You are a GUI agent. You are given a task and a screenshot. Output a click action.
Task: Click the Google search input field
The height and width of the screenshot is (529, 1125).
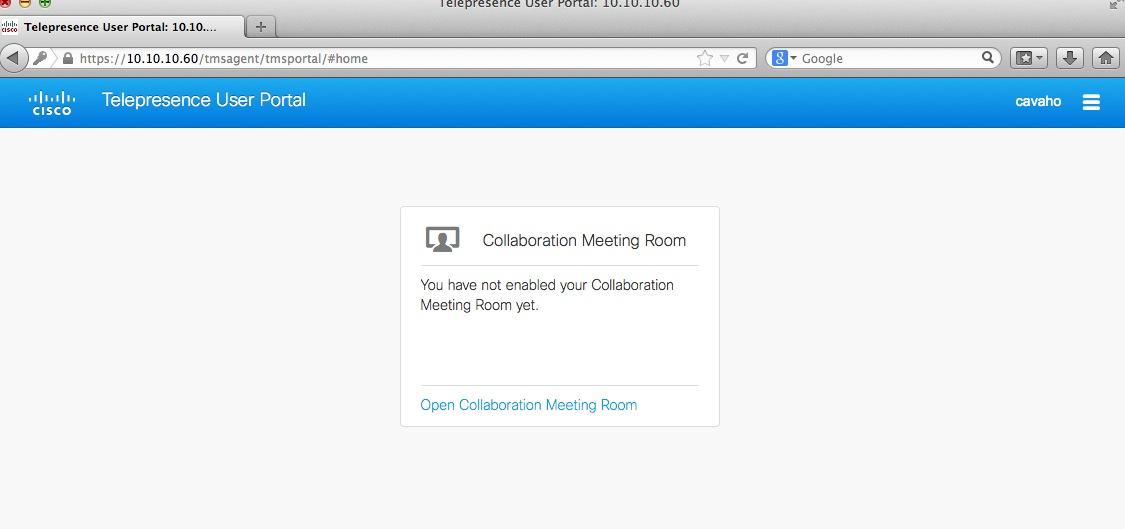pos(889,58)
